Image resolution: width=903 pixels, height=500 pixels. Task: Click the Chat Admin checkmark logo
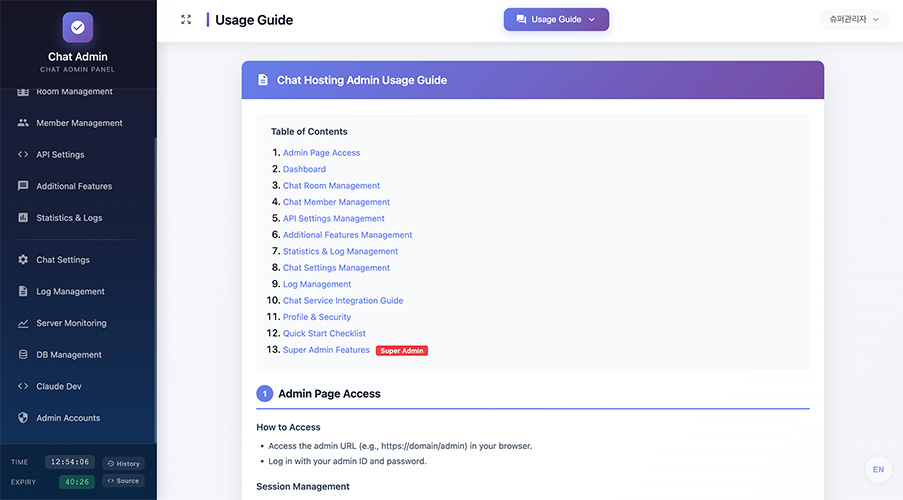click(x=78, y=27)
